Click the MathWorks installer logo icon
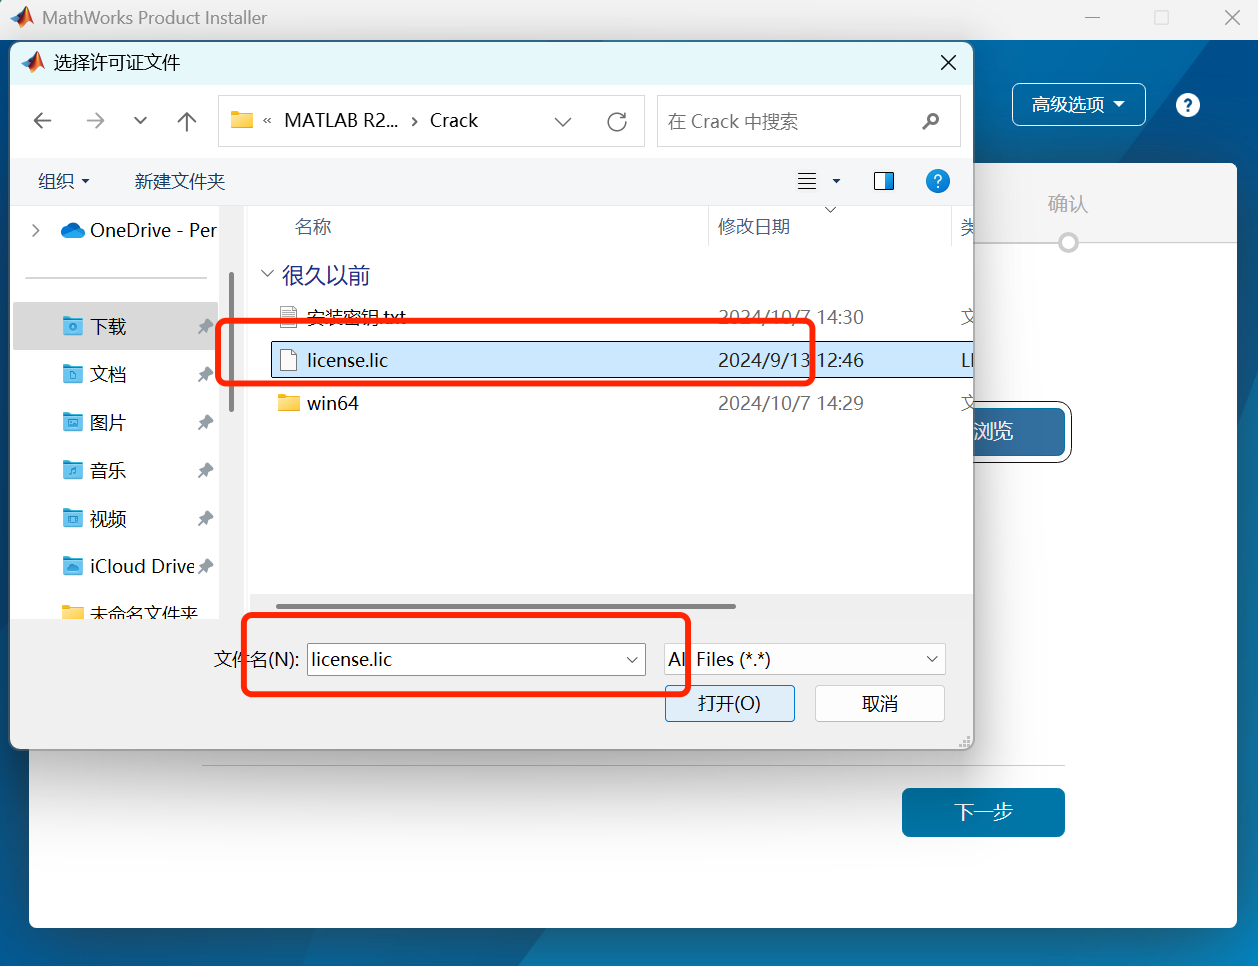 point(22,17)
